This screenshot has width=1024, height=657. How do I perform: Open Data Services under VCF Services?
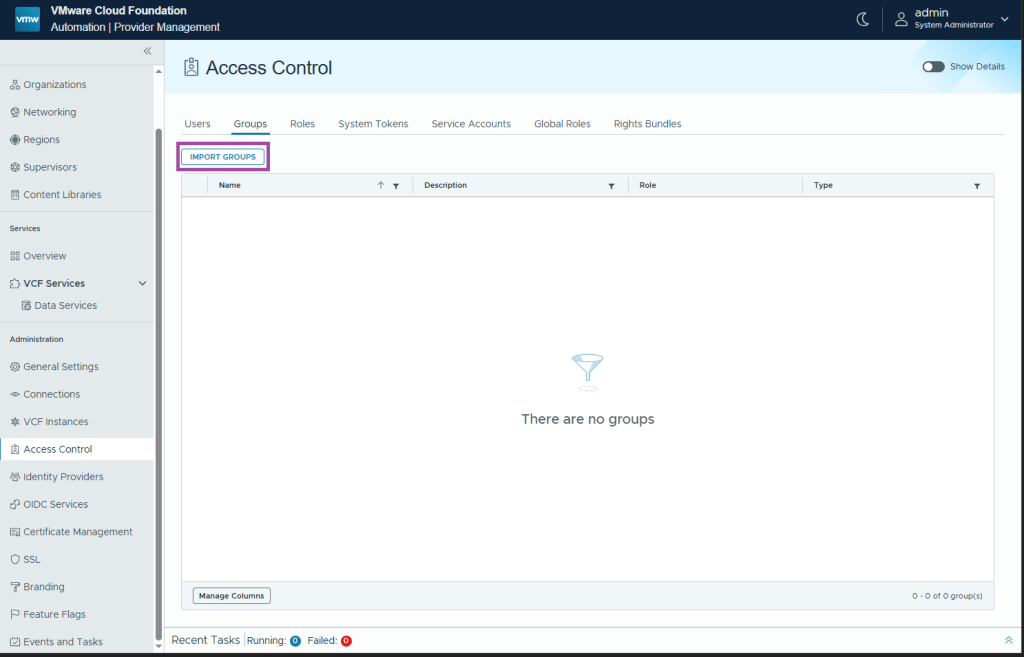pos(65,306)
